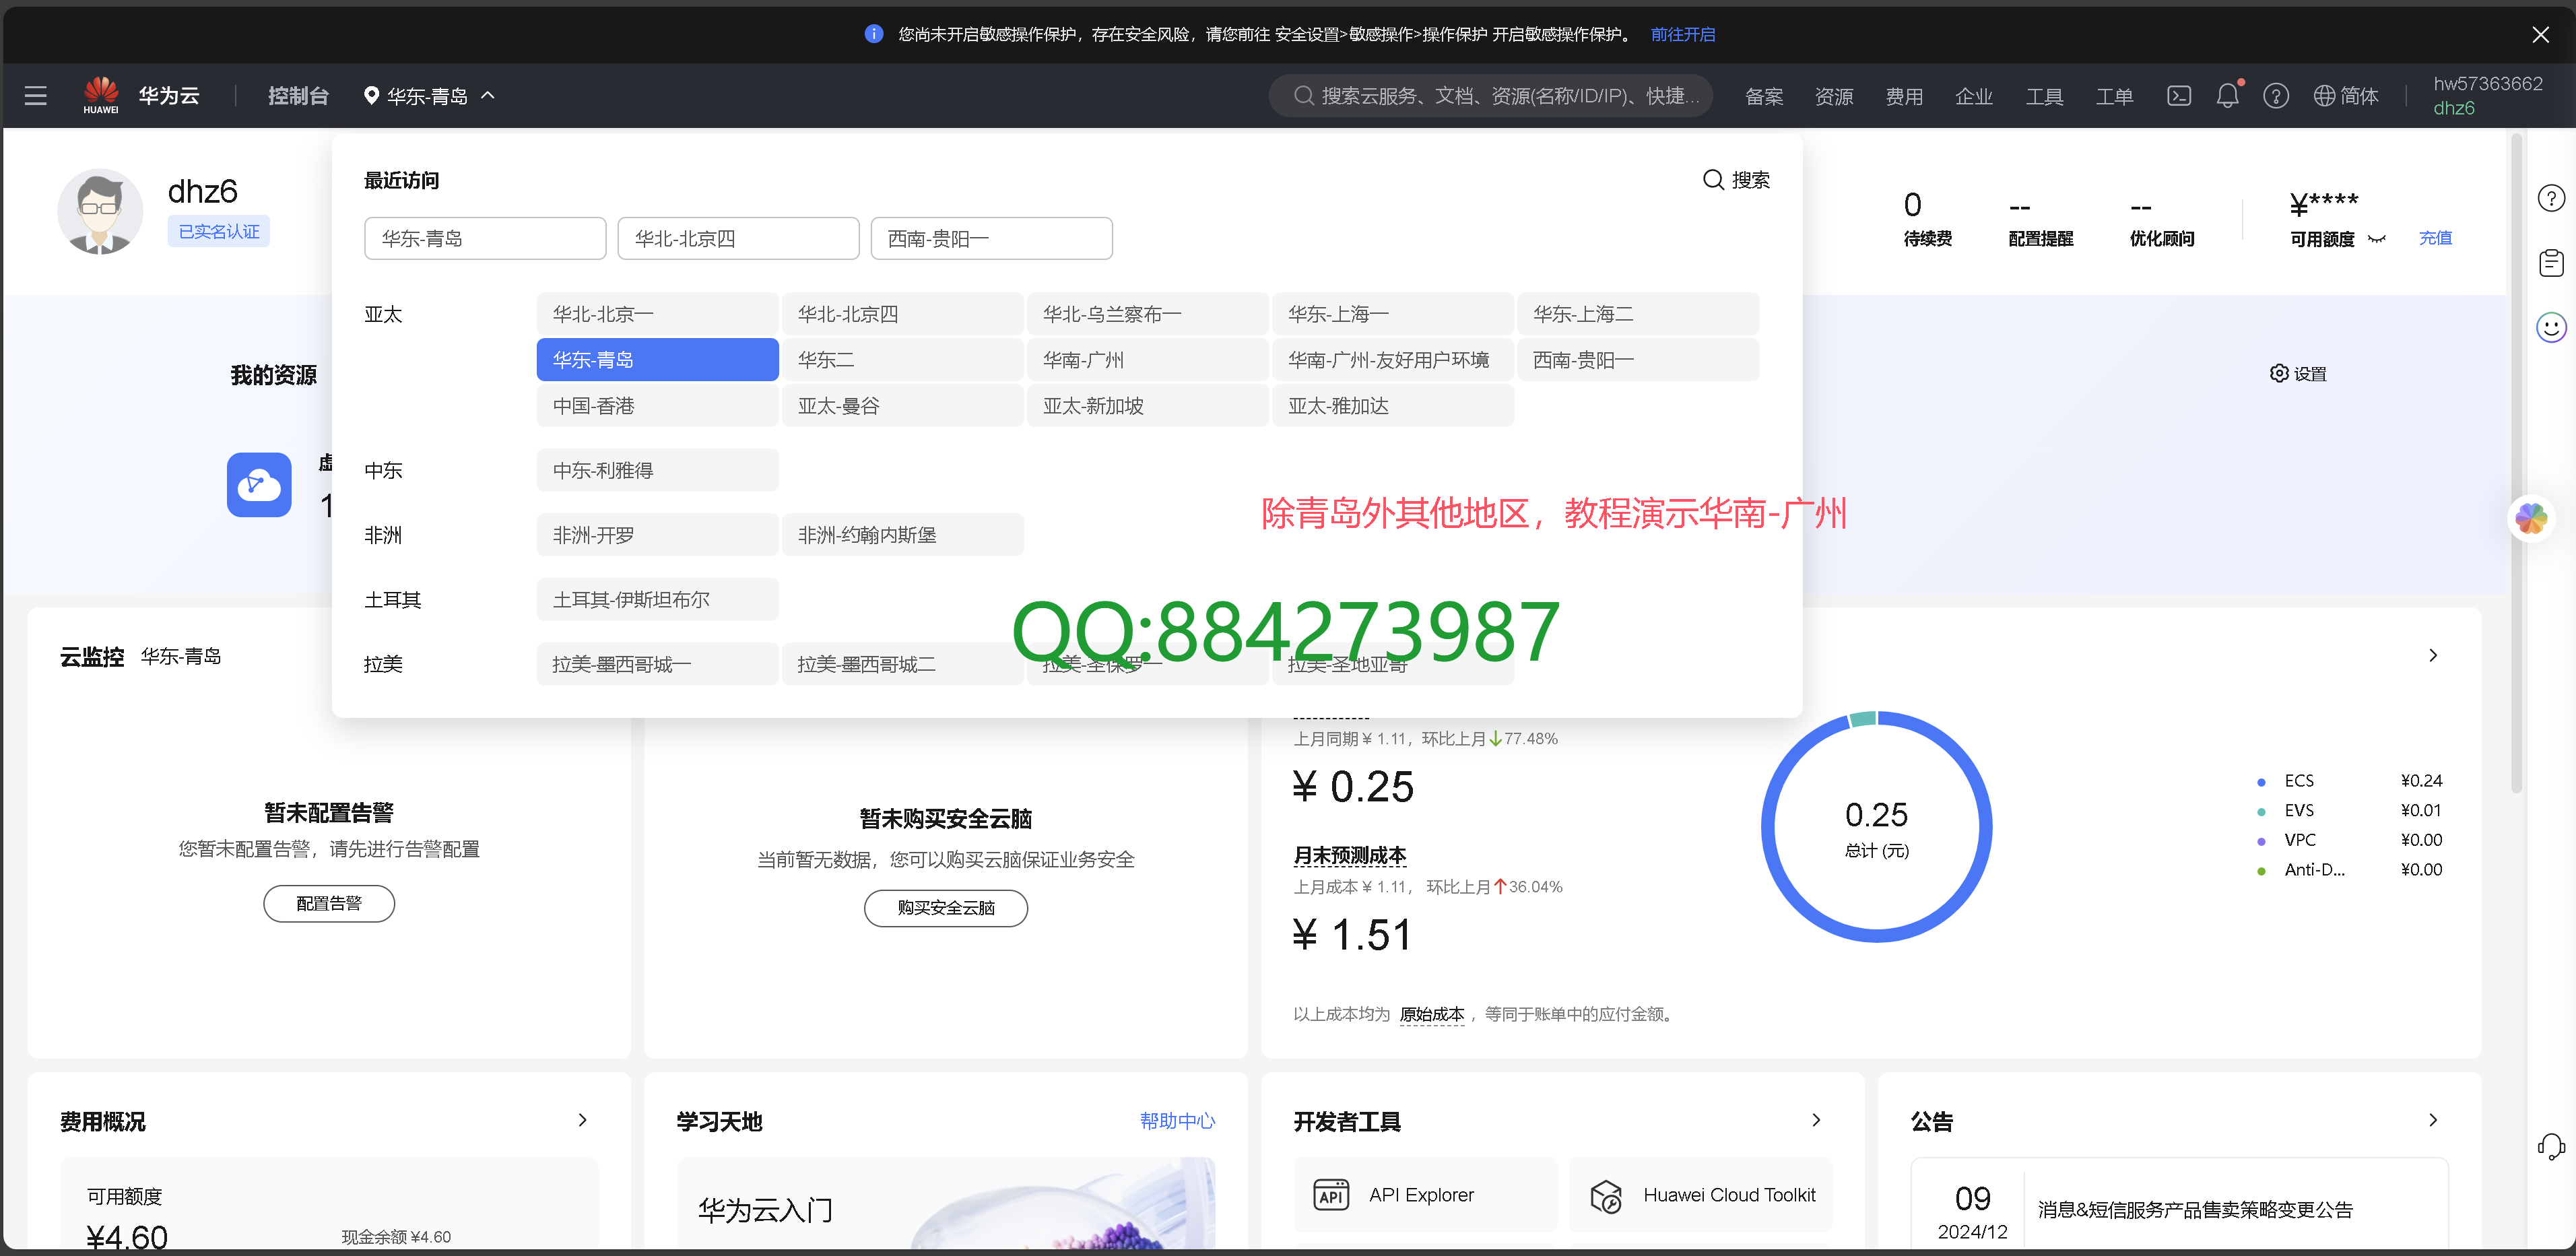2576x1256 pixels.
Task: Click the language globe 简体 selector
Action: [2346, 96]
